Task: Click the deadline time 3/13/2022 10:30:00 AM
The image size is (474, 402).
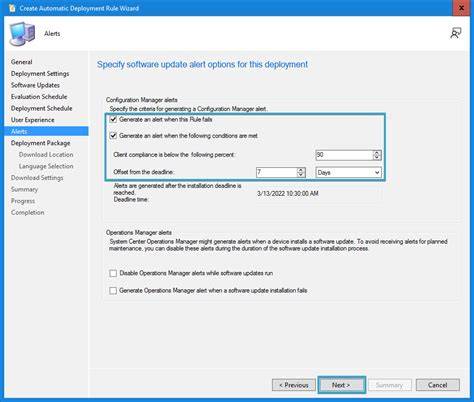Action: (x=288, y=193)
